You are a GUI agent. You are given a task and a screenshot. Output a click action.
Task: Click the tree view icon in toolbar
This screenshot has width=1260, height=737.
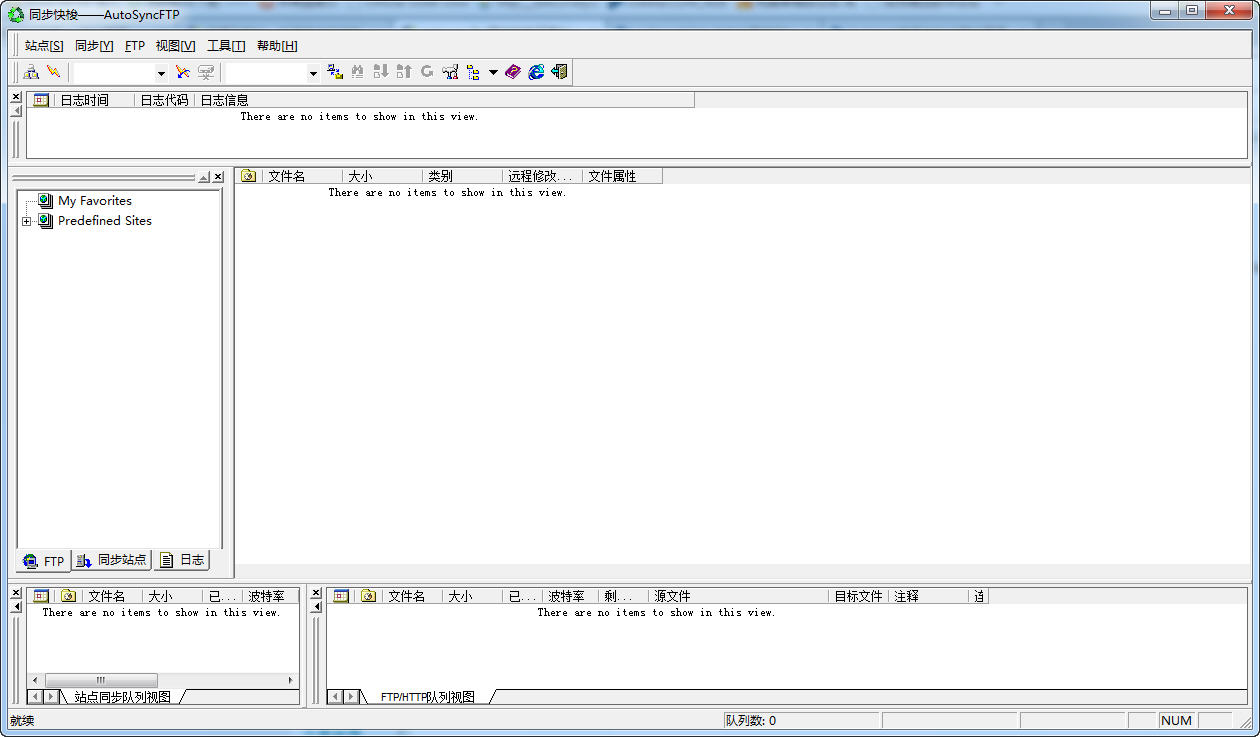coord(473,72)
